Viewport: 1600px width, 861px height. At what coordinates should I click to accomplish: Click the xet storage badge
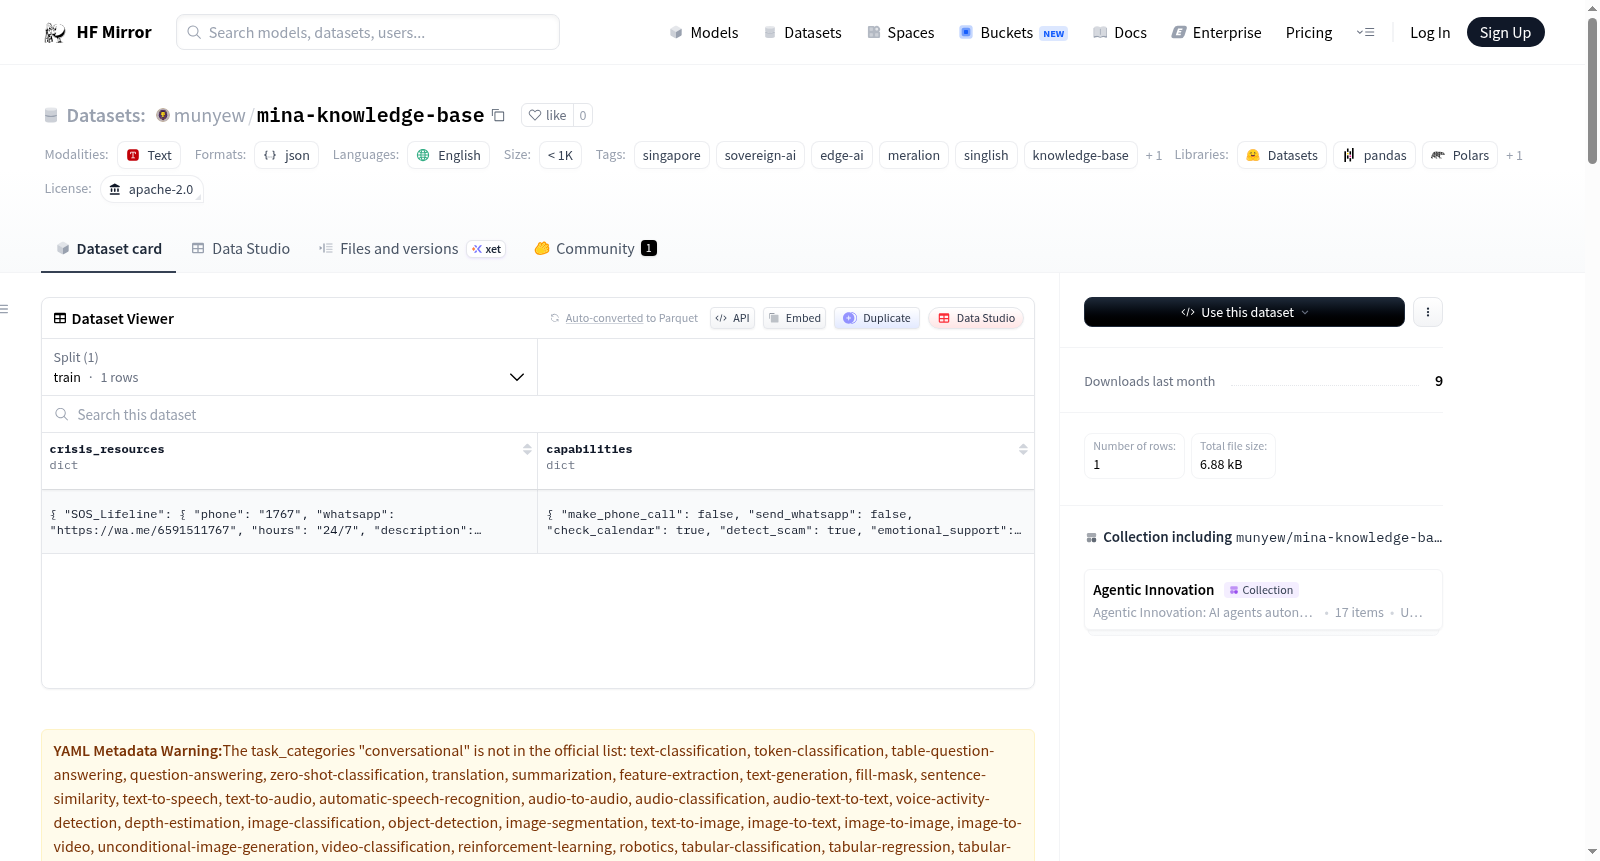[487, 249]
